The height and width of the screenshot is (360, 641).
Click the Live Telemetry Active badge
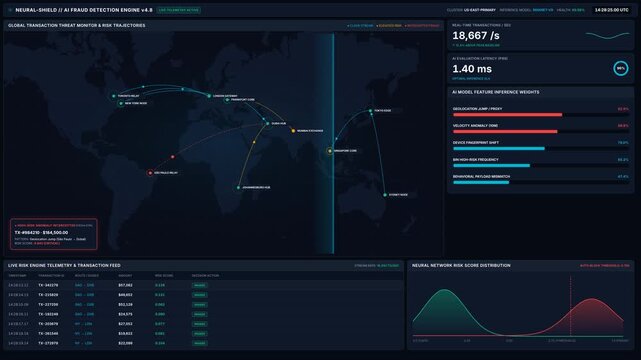[x=179, y=10]
